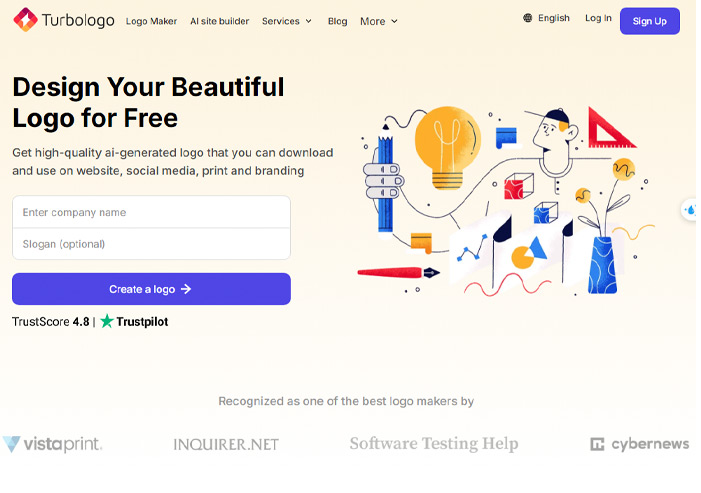
Task: Click the Vistaprint logo
Action: (x=52, y=443)
